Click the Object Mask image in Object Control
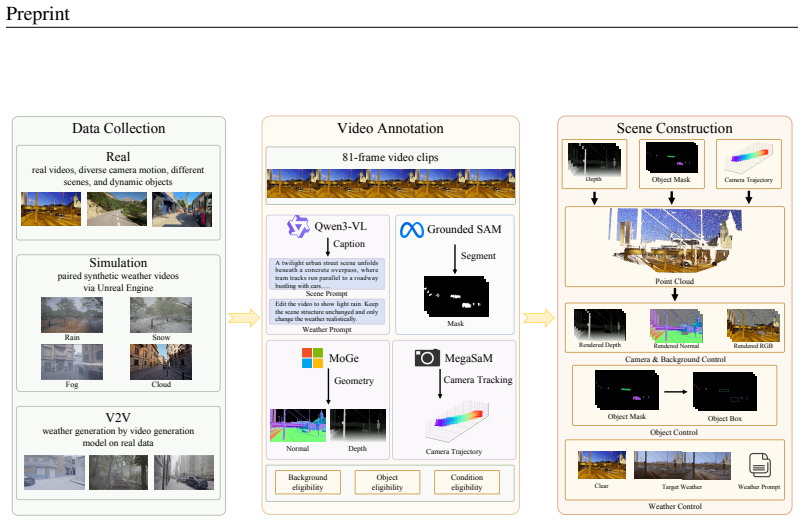Viewport: 804px width, 521px height. point(627,390)
